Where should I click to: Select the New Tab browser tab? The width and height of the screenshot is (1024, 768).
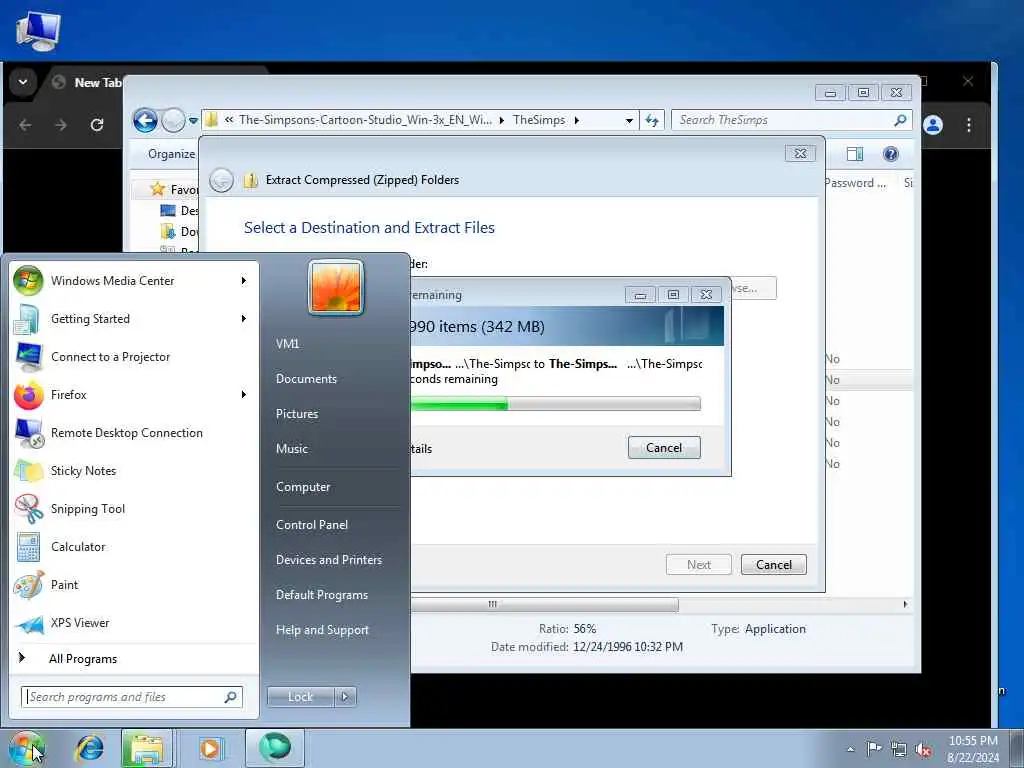click(88, 83)
